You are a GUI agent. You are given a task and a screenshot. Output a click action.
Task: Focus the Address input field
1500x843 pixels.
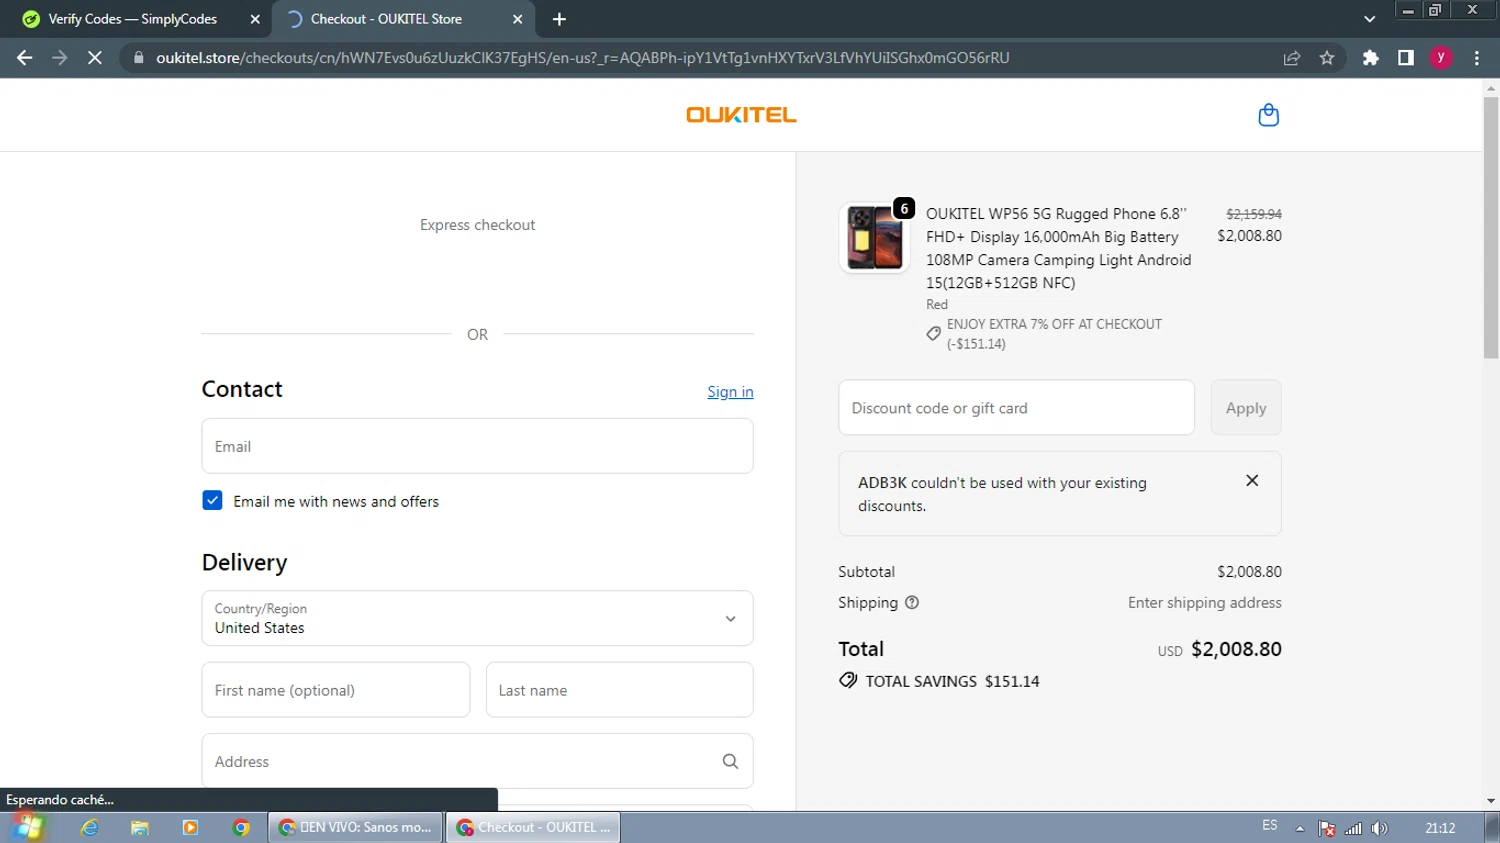[477, 761]
